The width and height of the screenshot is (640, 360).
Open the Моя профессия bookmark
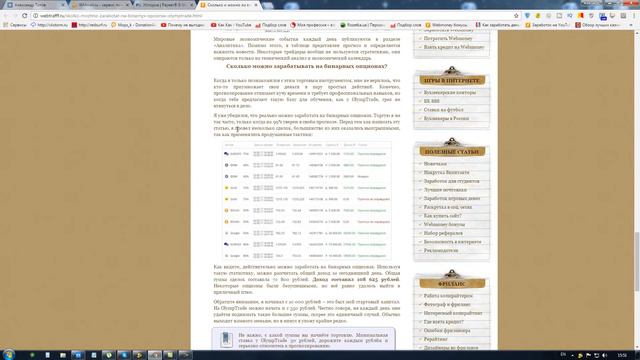tap(313, 25)
